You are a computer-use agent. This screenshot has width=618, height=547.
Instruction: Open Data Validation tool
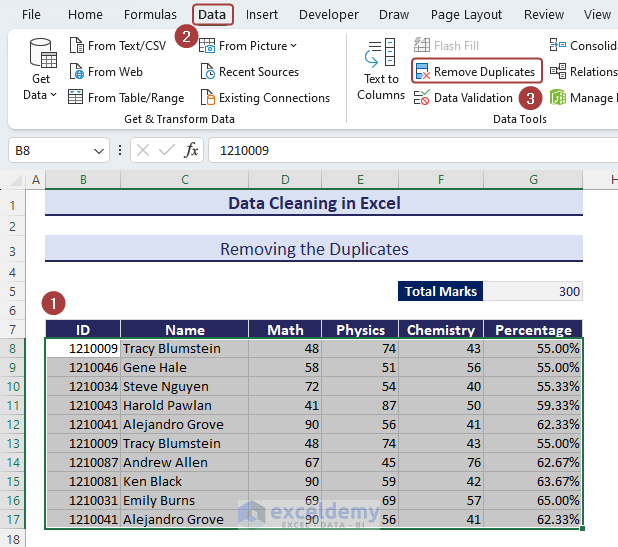[x=463, y=98]
